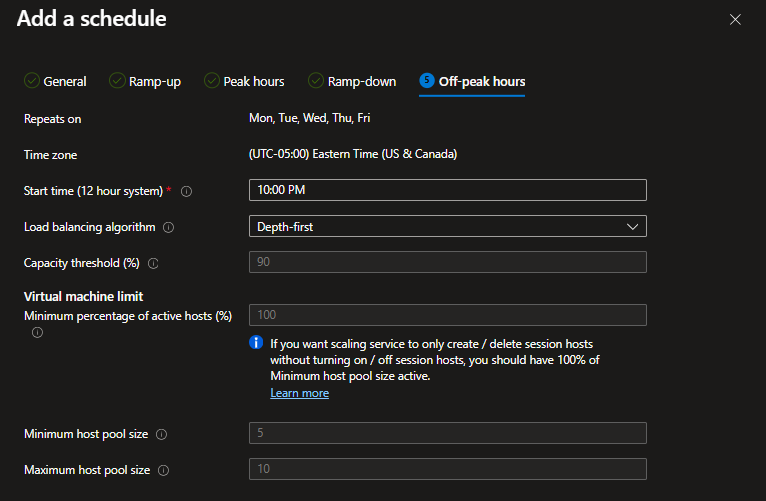Click the Ramp-down checkmark icon
Viewport: 766px width, 501px height.
[316, 81]
